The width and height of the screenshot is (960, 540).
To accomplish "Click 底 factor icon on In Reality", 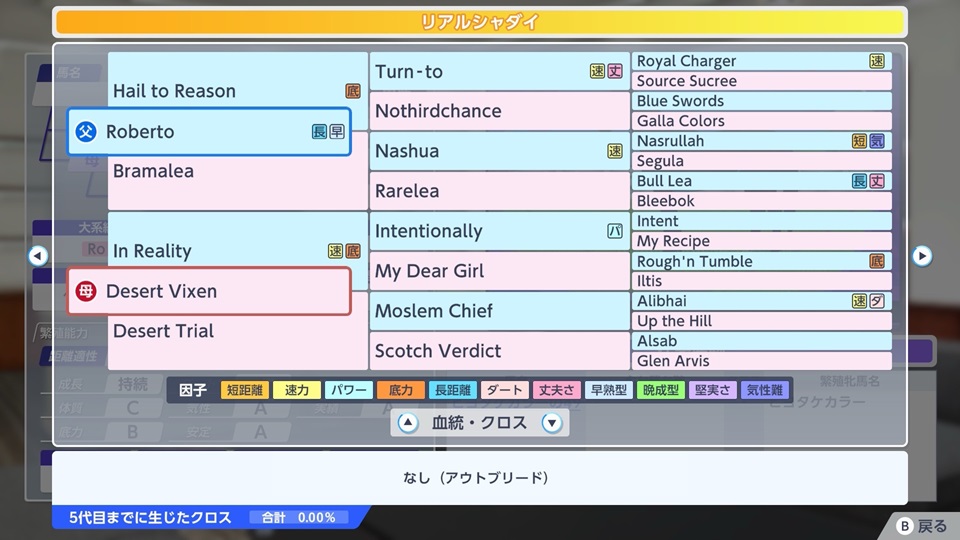I will pos(353,251).
